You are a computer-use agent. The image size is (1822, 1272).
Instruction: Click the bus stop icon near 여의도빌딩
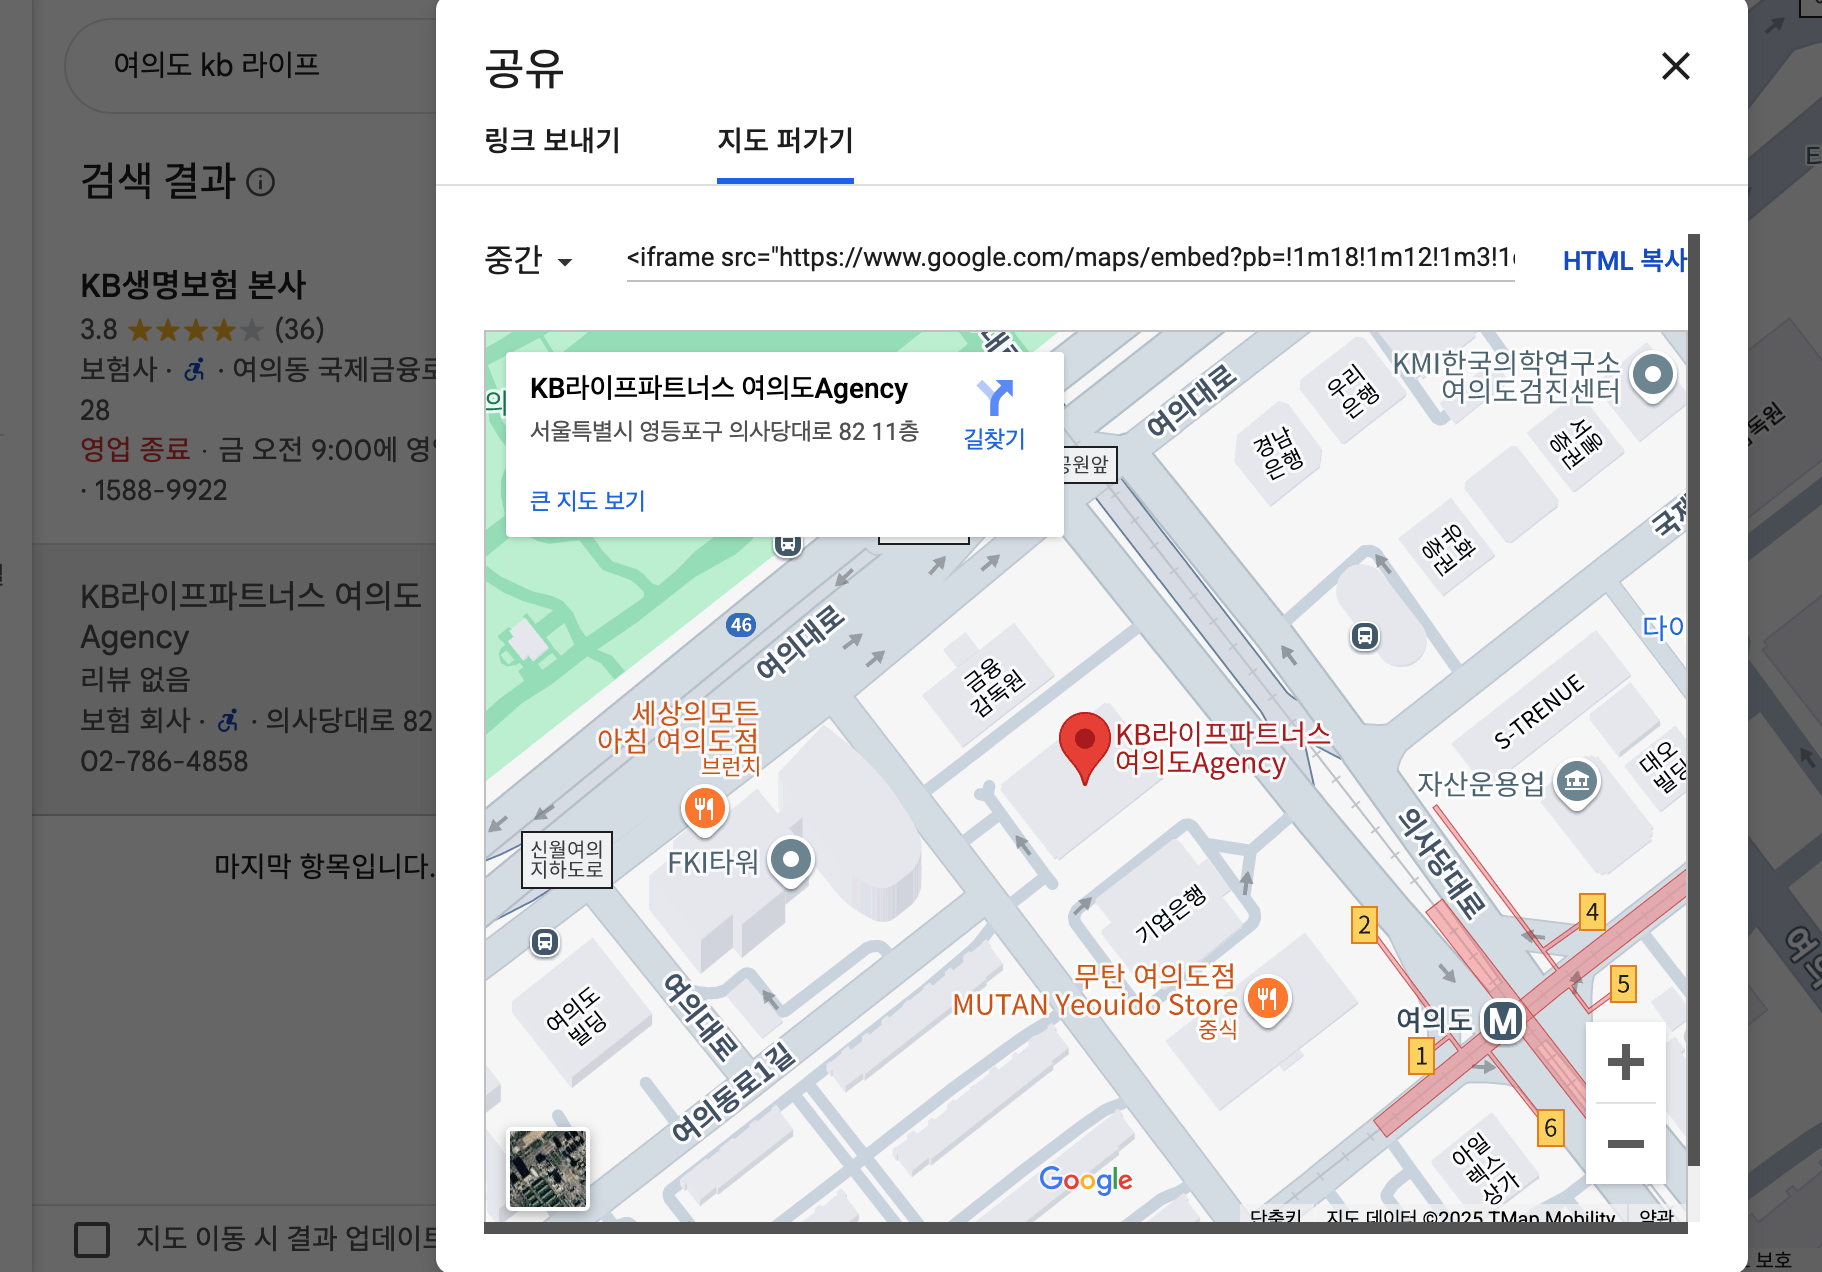click(545, 942)
